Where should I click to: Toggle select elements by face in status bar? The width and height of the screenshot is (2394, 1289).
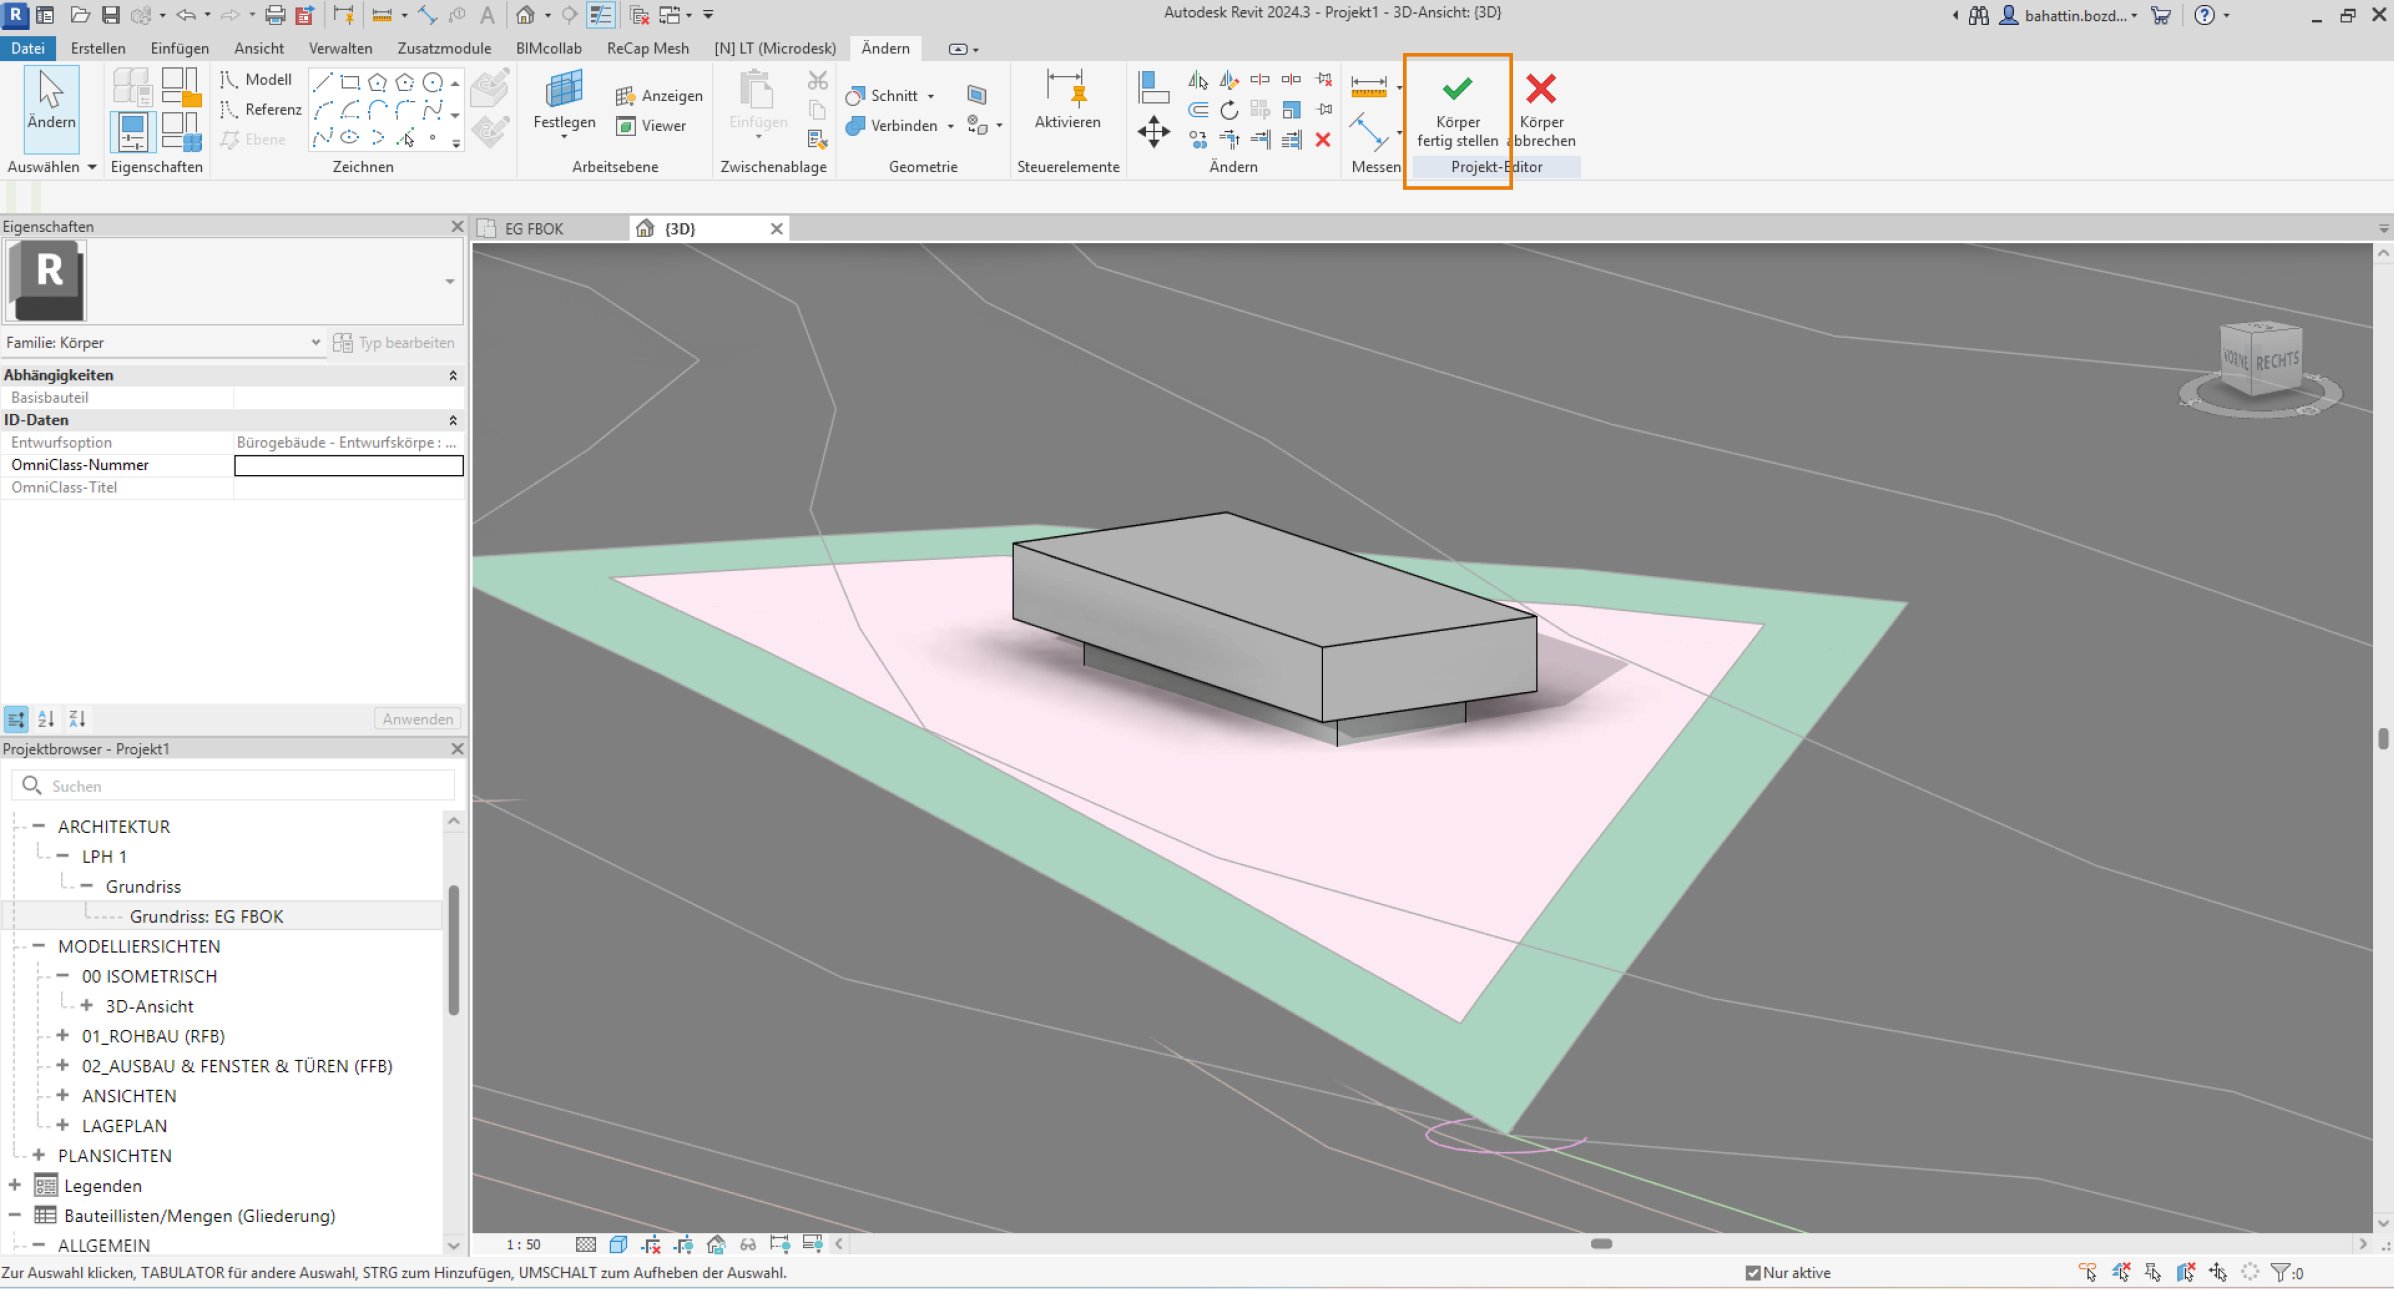pos(2186,1272)
